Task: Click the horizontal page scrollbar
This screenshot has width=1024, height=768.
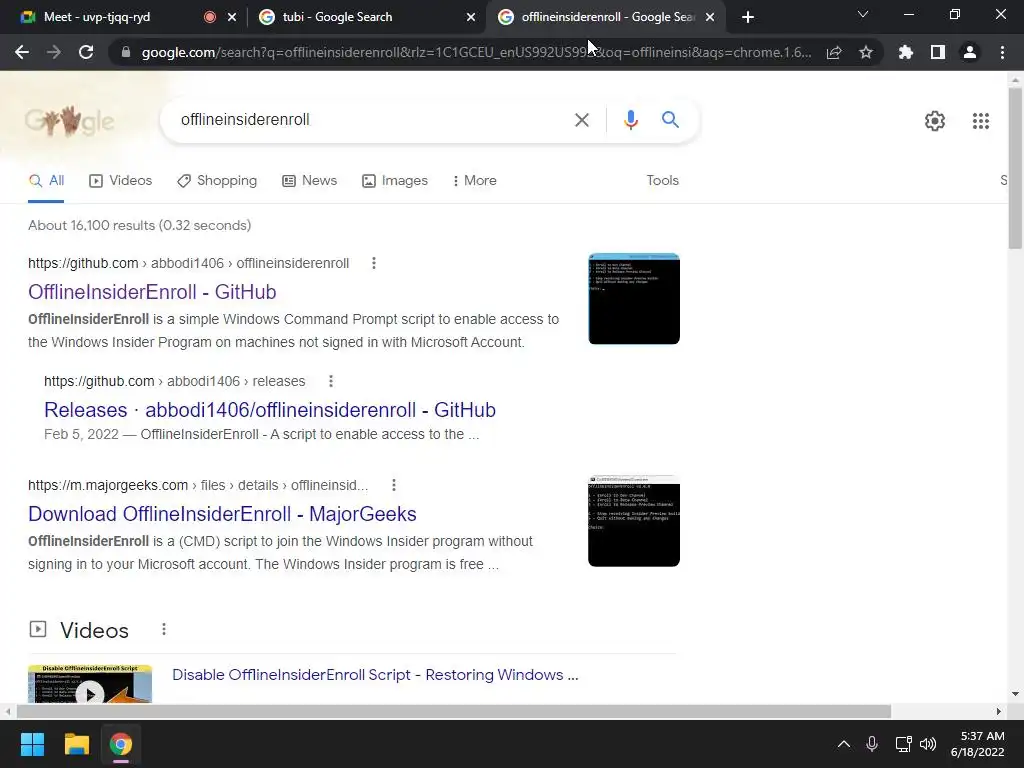Action: 454,711
